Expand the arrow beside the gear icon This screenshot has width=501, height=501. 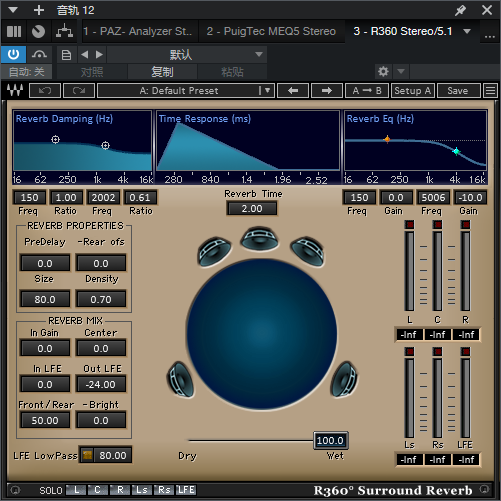[401, 71]
